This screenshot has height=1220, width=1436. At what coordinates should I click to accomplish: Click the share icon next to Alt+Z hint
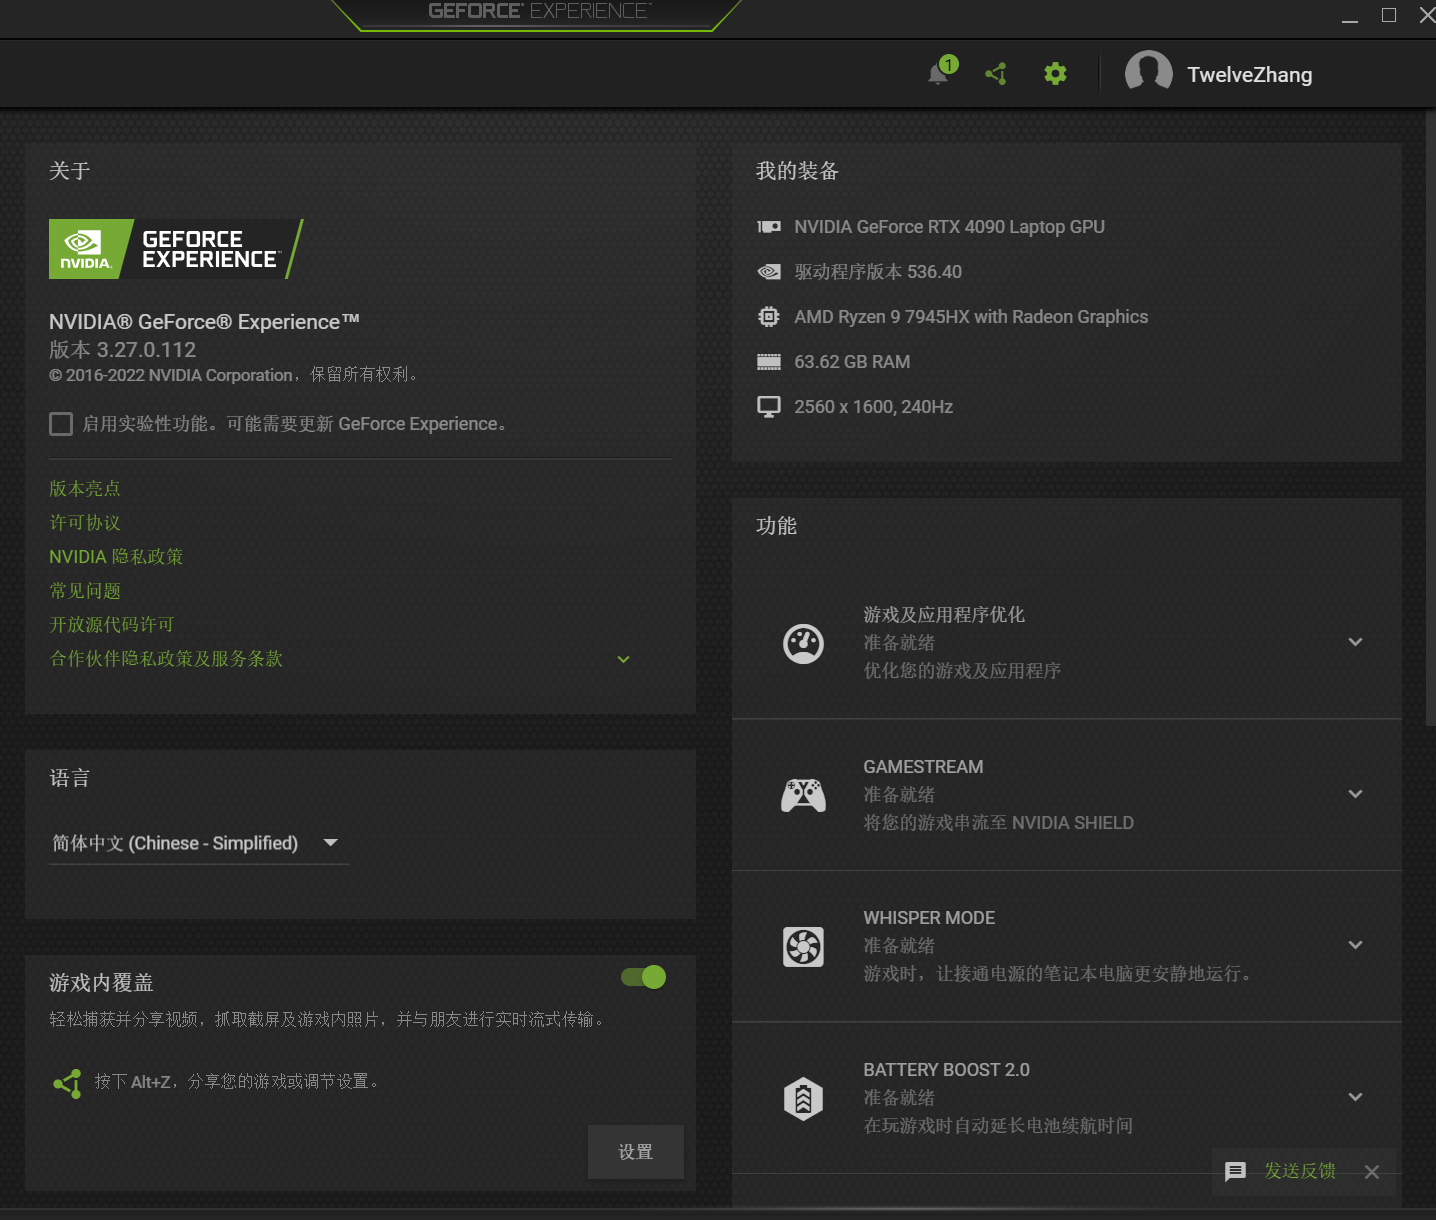(67, 1083)
